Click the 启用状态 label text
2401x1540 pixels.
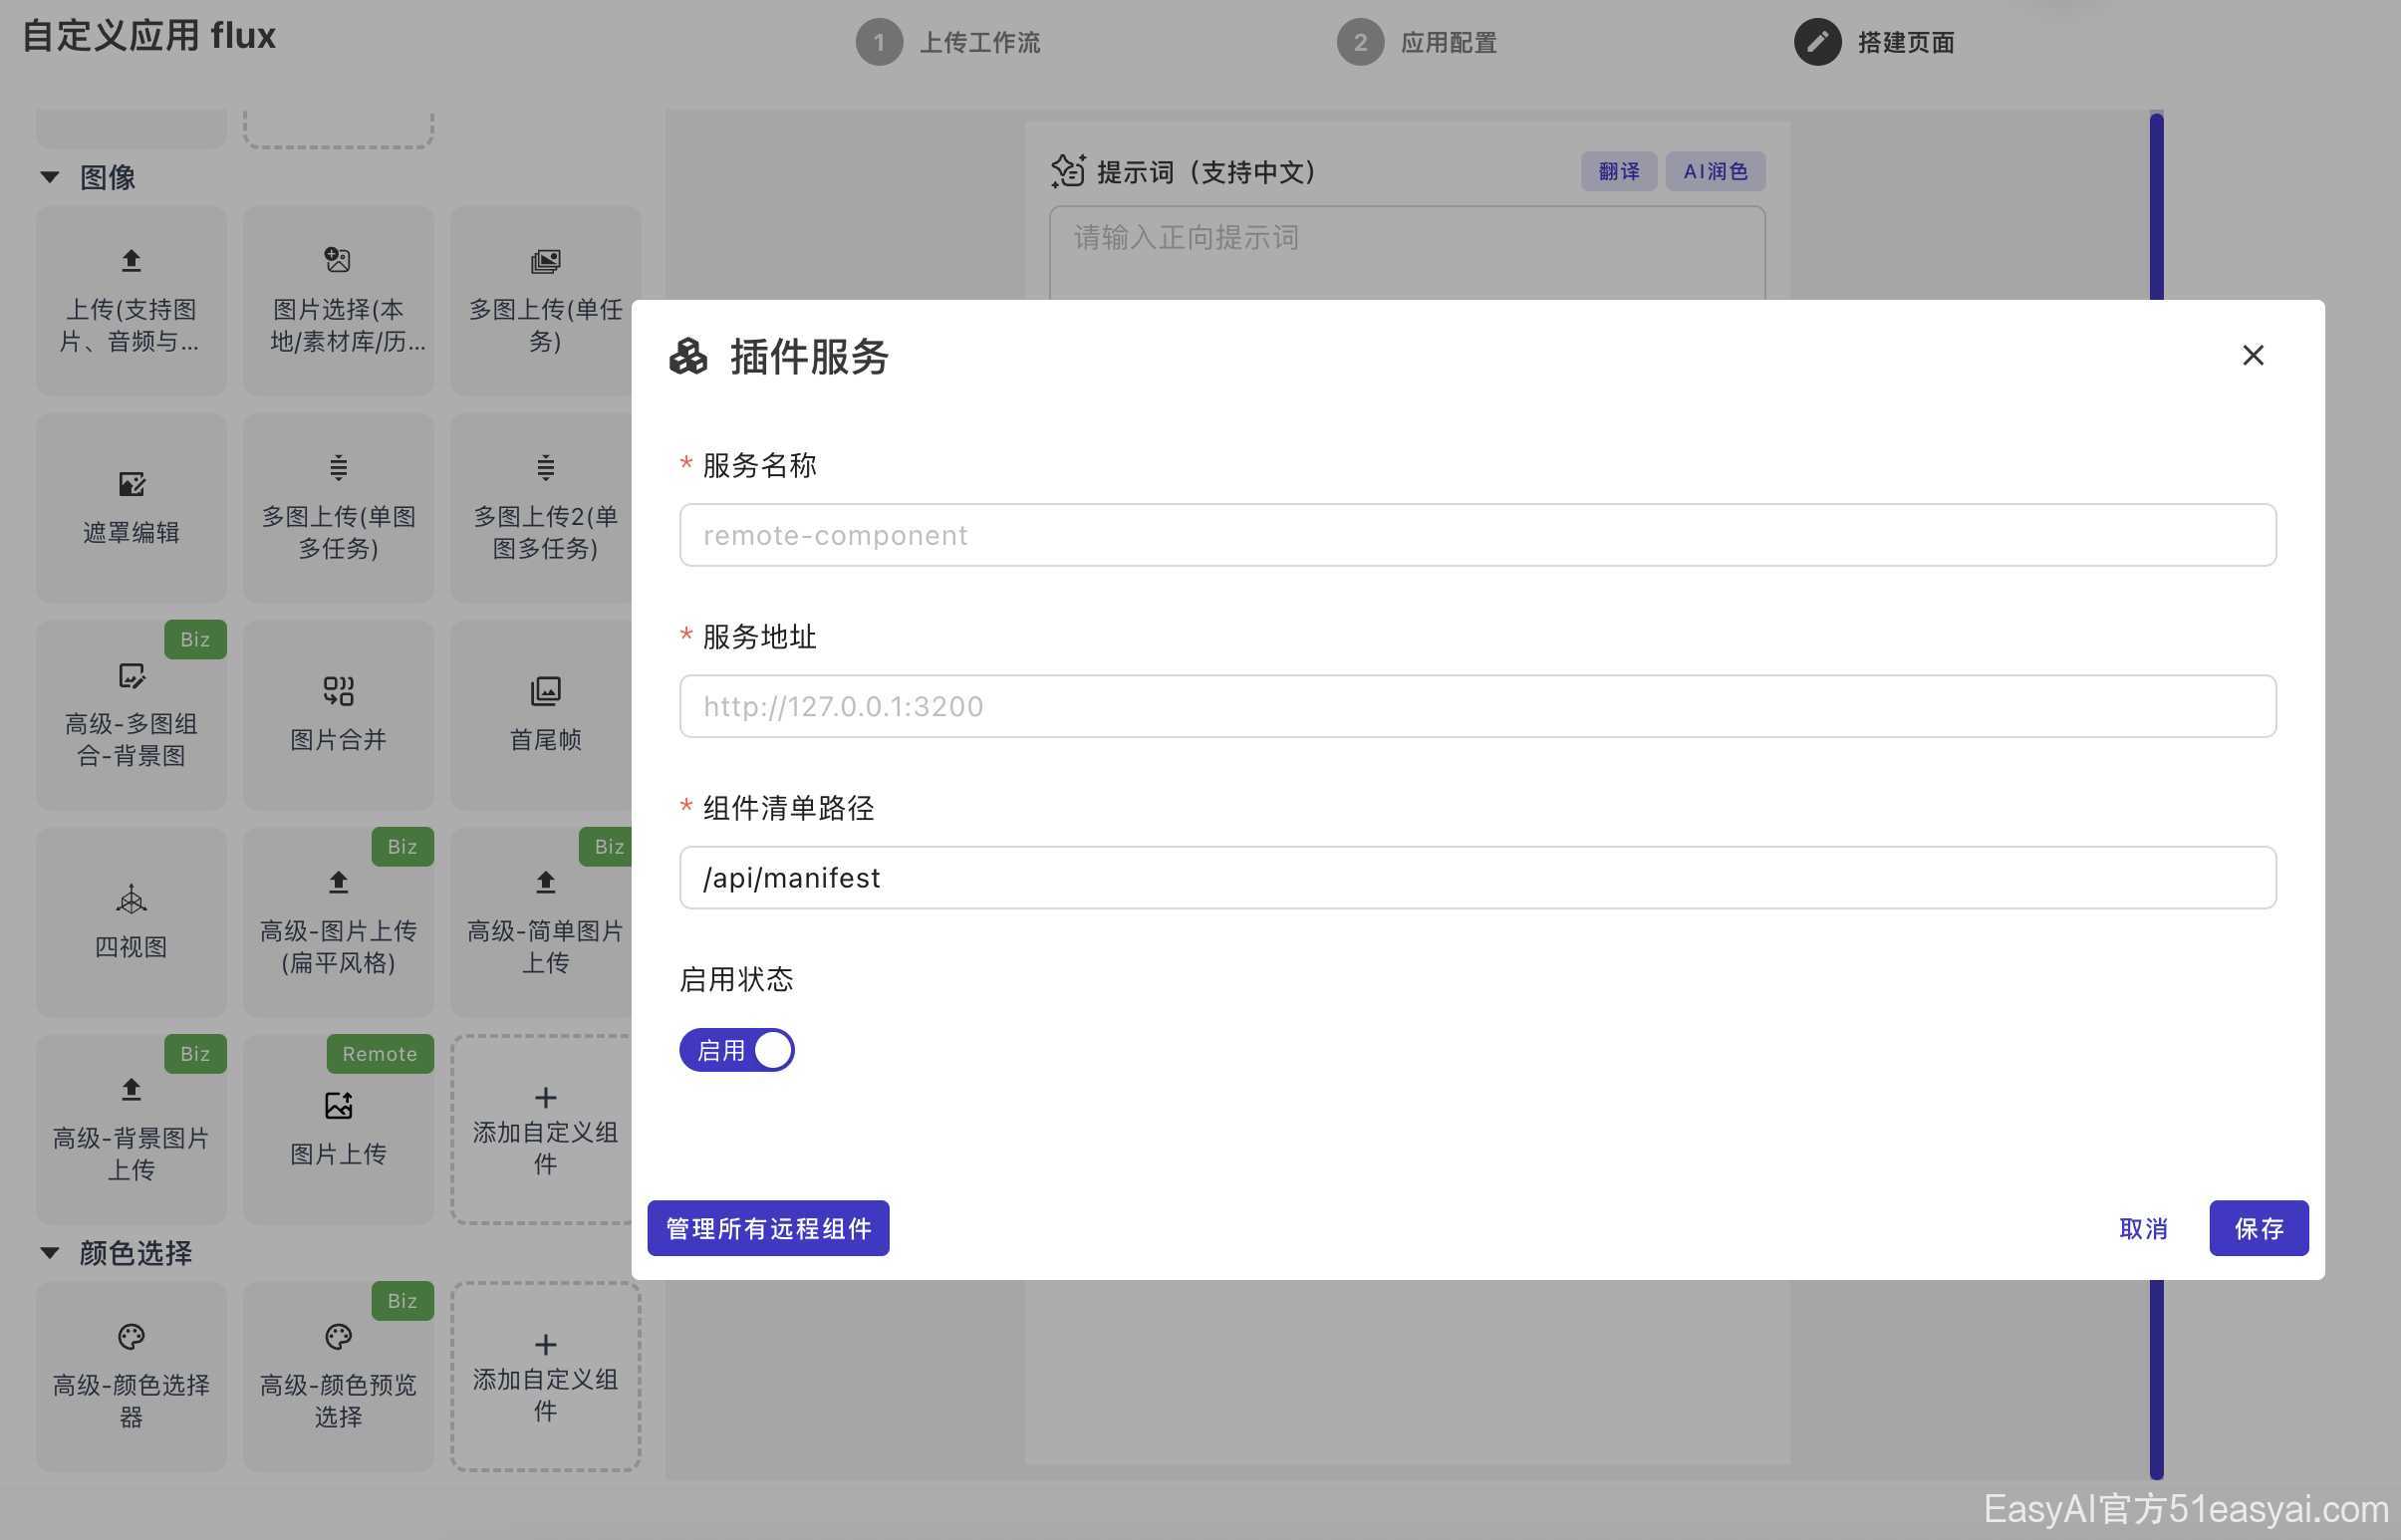click(736, 979)
